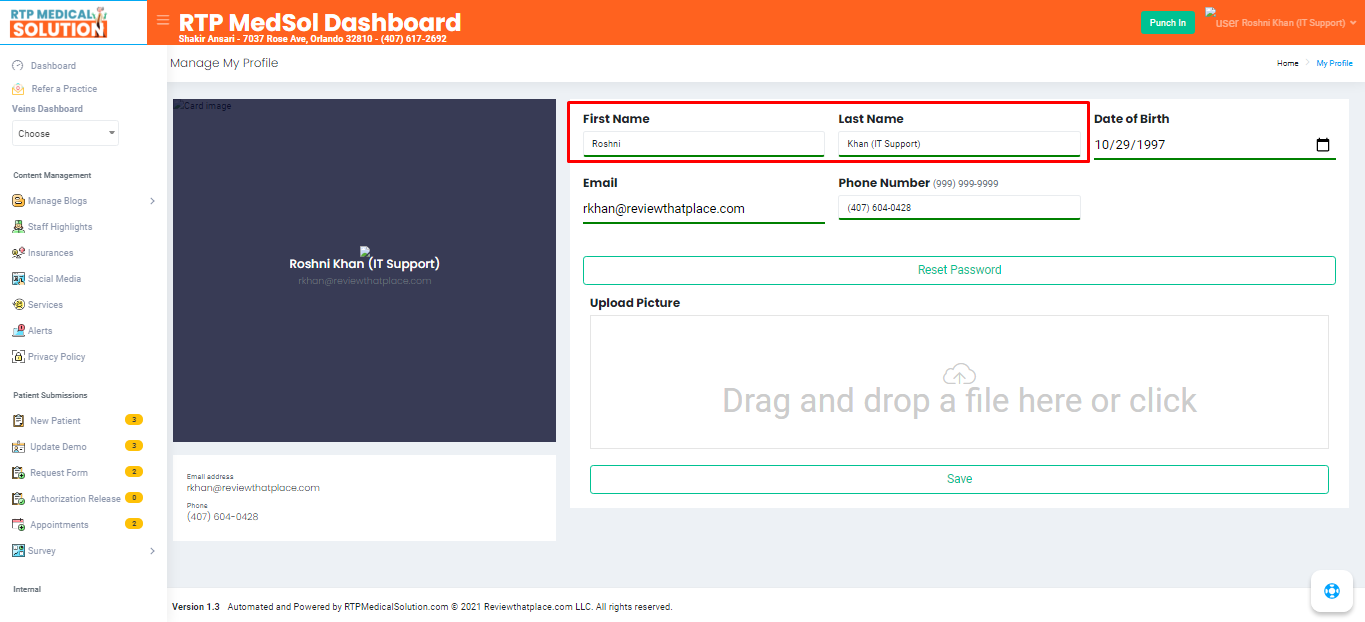This screenshot has height=622, width=1365.
Task: Click the Date of Birth field
Action: 1214,145
